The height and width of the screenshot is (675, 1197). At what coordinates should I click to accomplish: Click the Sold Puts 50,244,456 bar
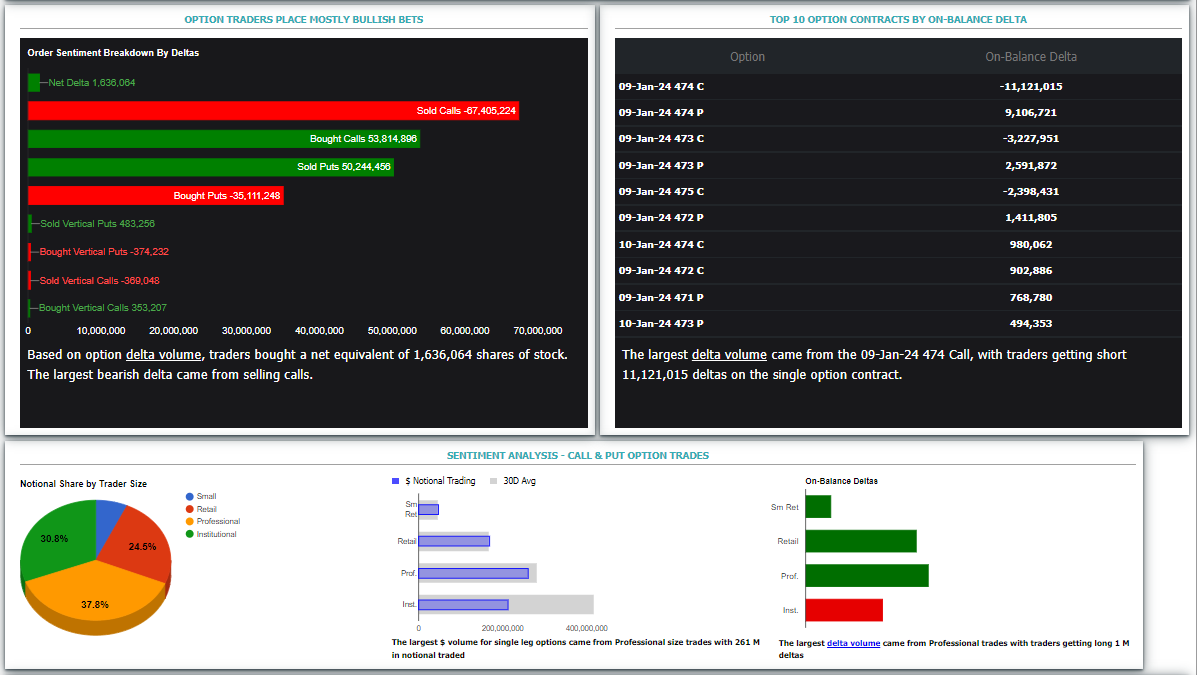211,167
